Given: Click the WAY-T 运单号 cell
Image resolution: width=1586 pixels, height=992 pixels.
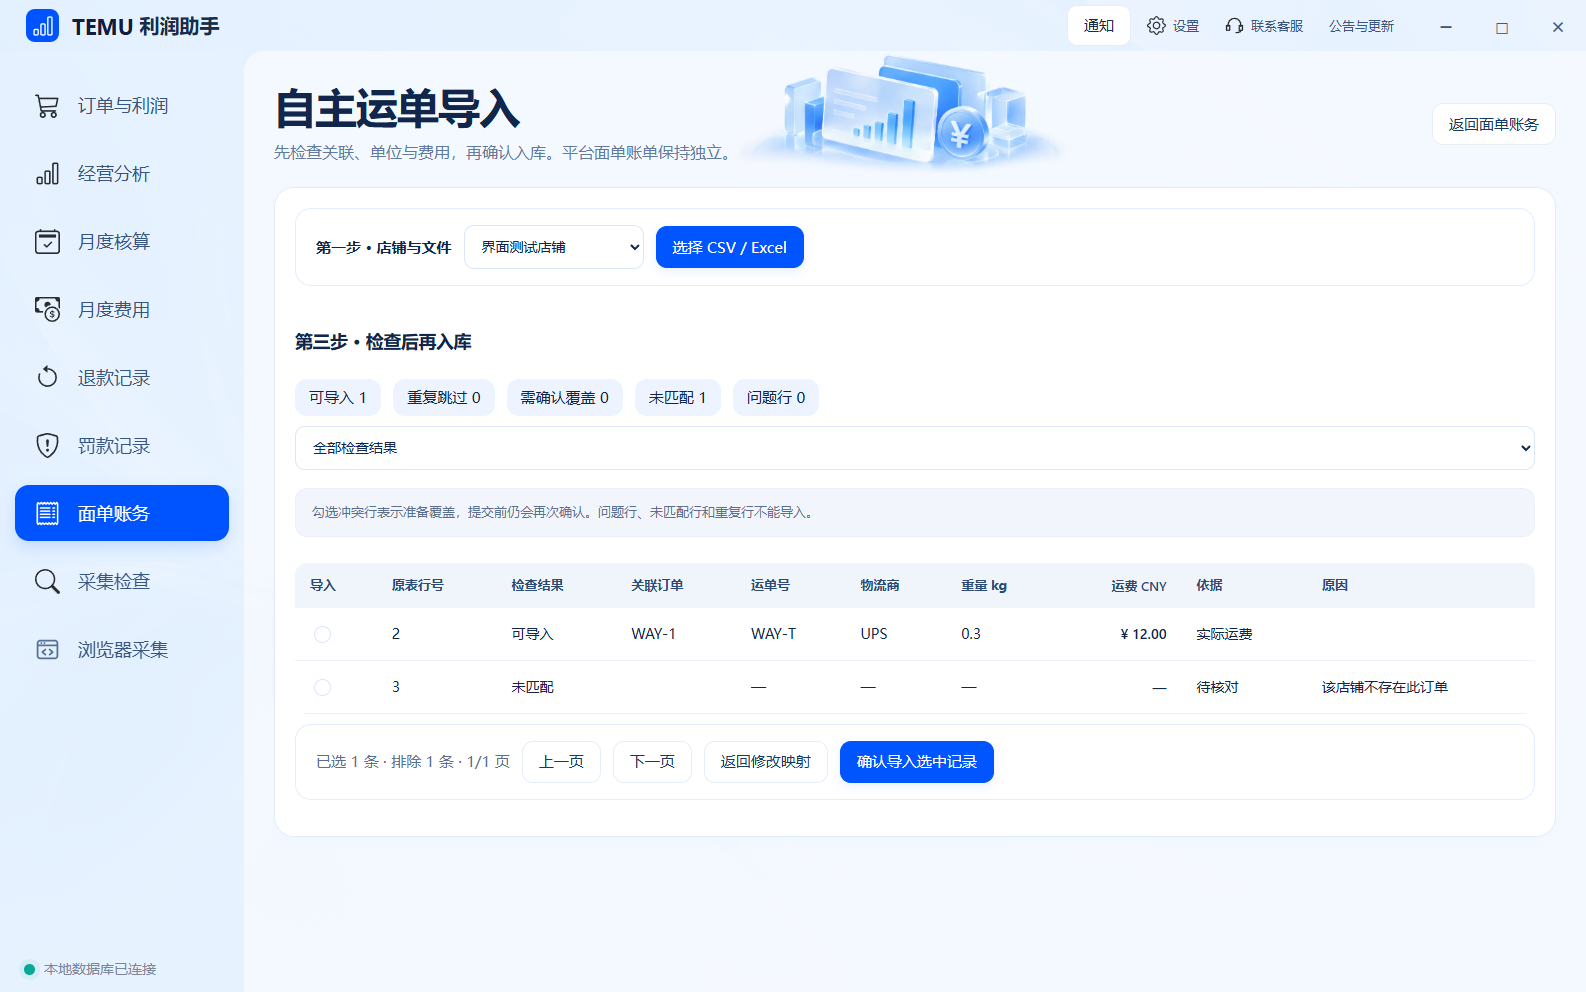Looking at the screenshot, I should (x=774, y=634).
